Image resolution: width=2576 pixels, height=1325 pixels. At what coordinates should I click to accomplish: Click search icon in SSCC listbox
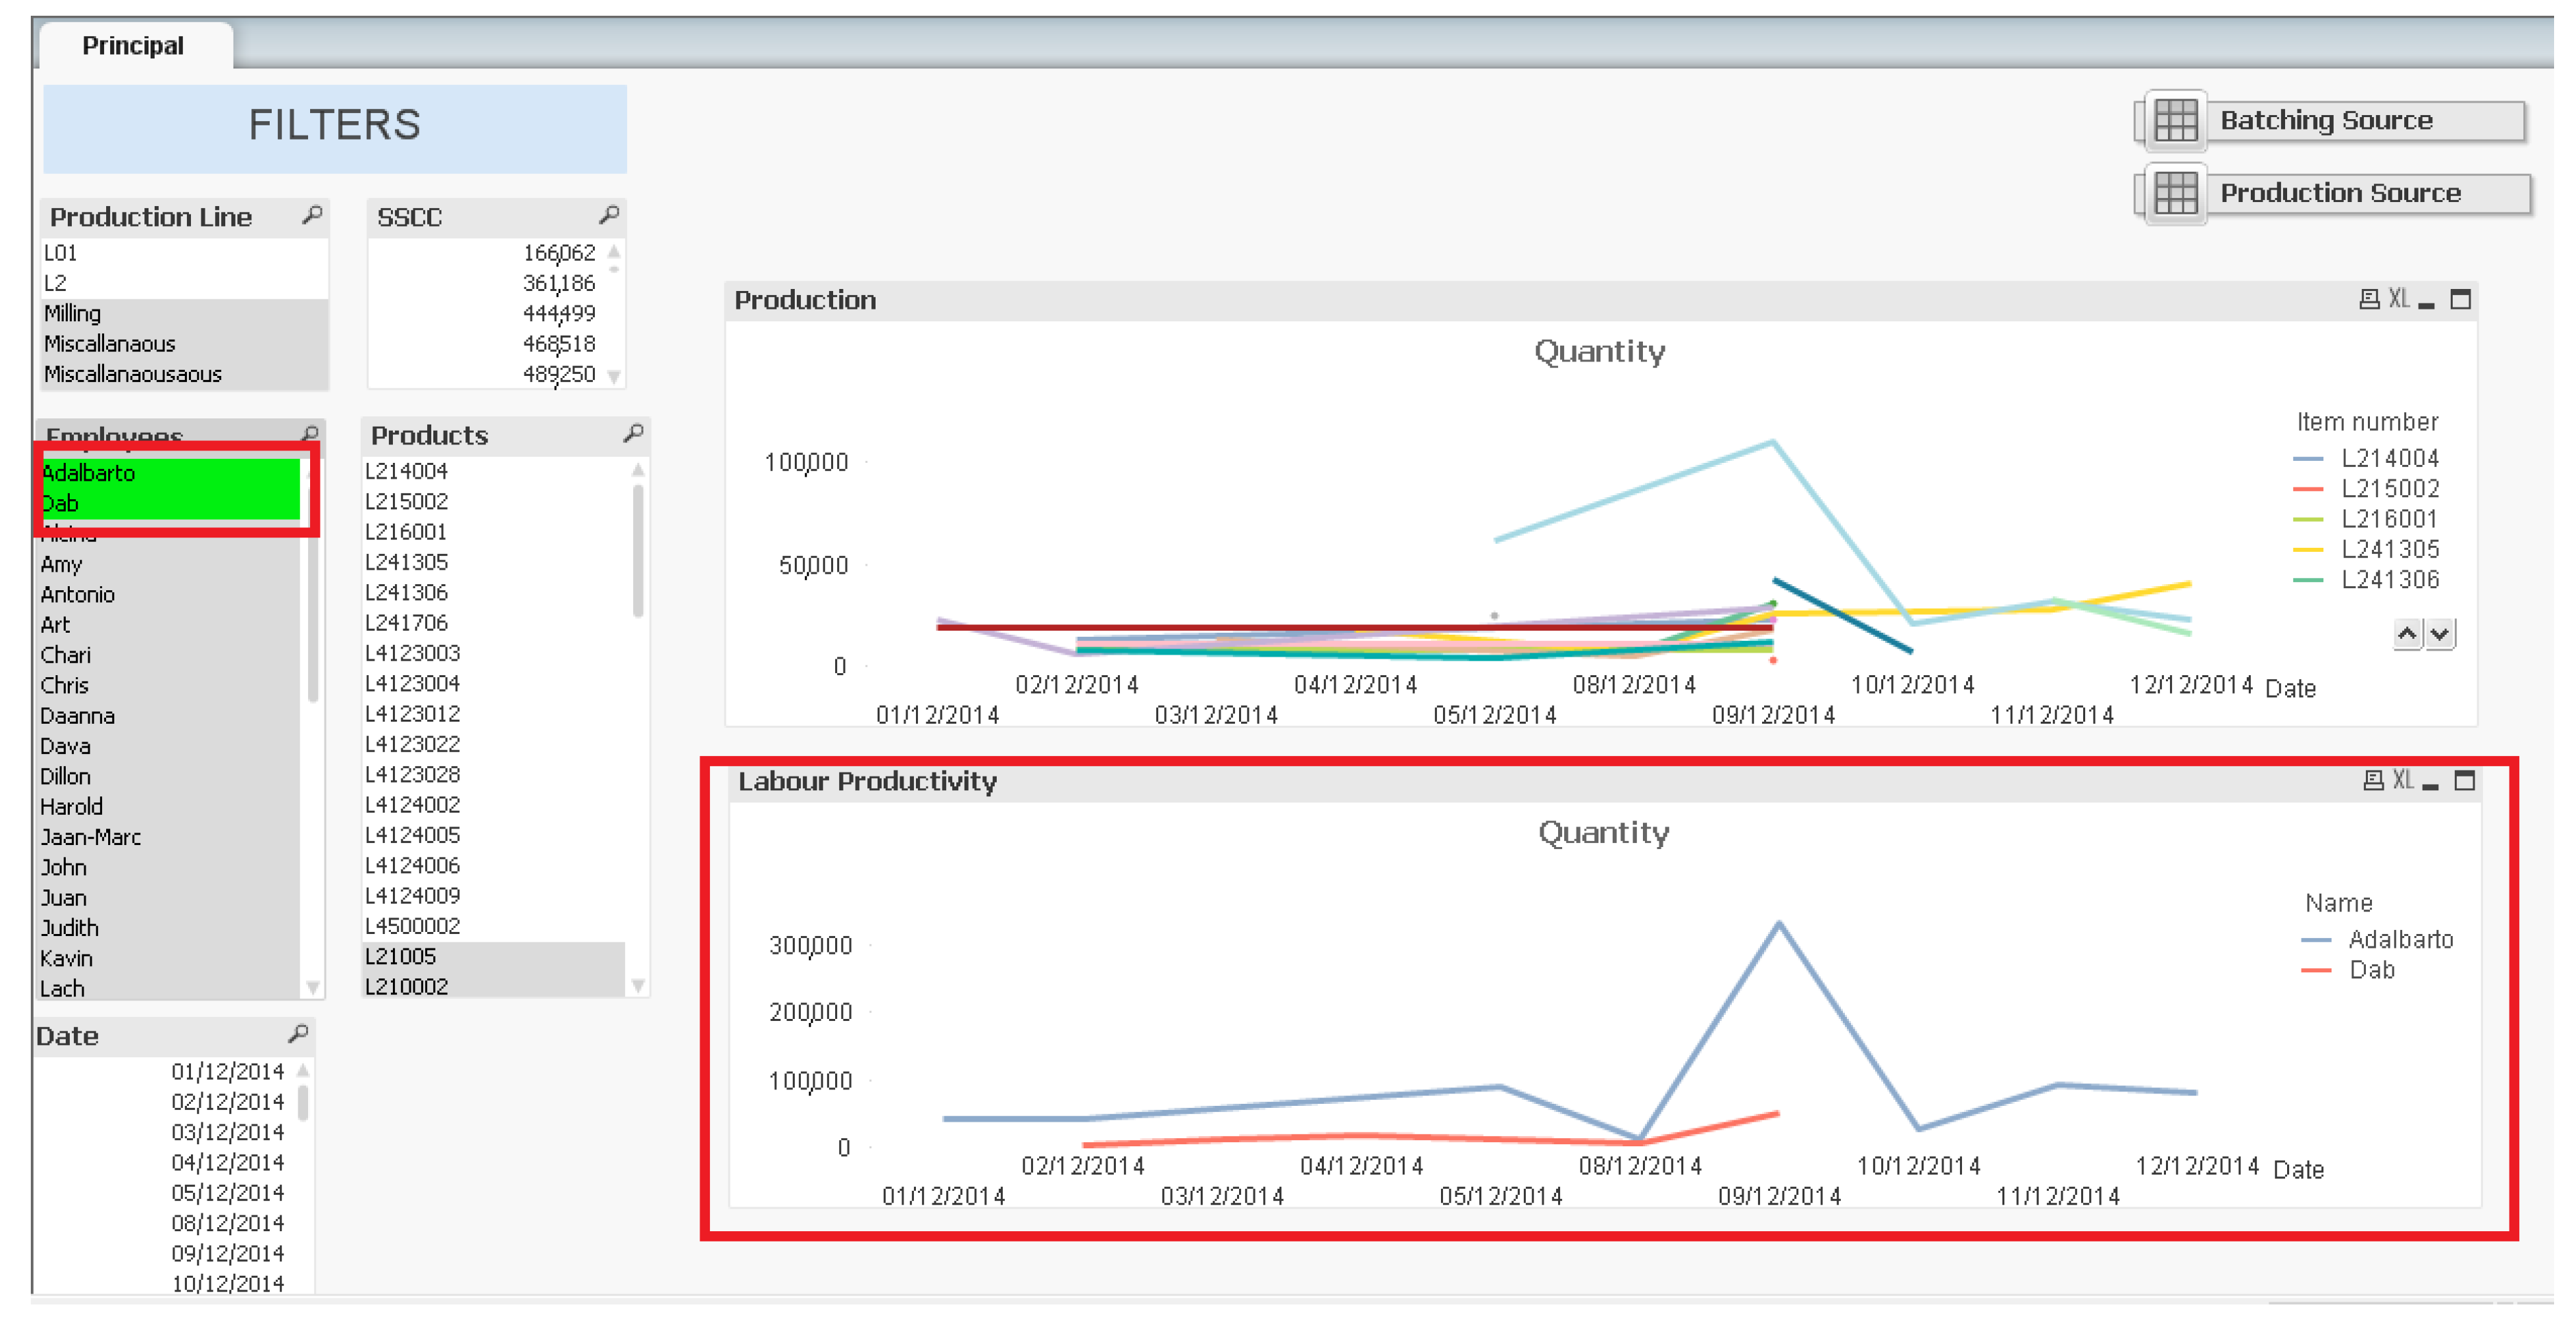(608, 216)
